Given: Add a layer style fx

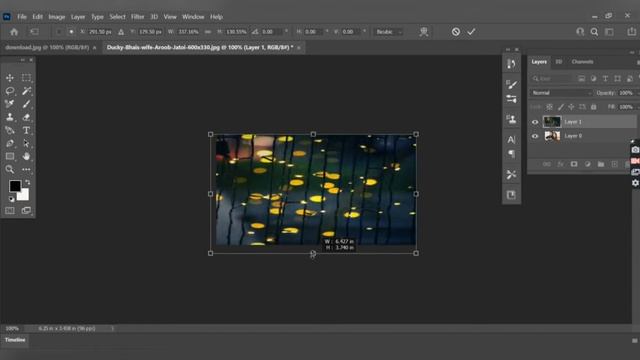Looking at the screenshot, I should [560, 164].
